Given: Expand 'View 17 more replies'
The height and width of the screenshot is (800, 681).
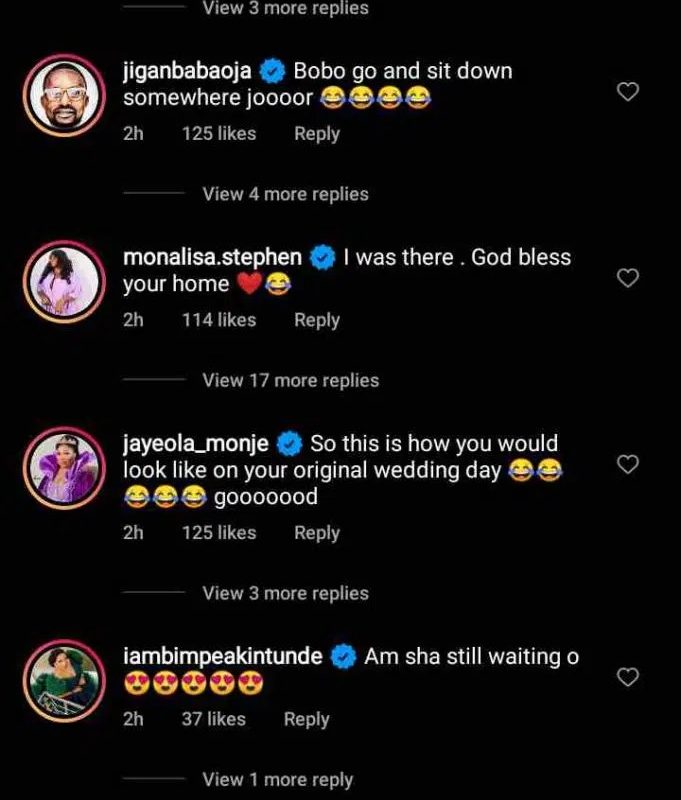Looking at the screenshot, I should point(290,380).
